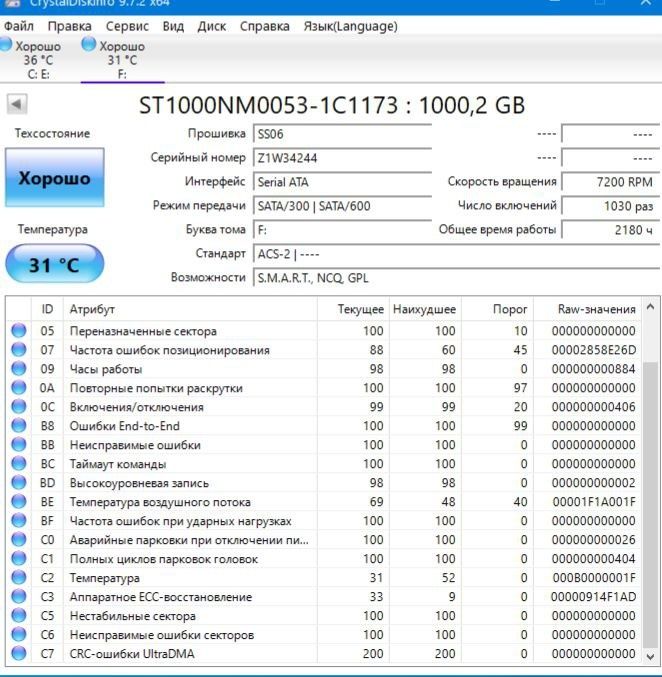The image size is (662, 677).
Task: Click status icon for attribute C3
Action: (19, 596)
